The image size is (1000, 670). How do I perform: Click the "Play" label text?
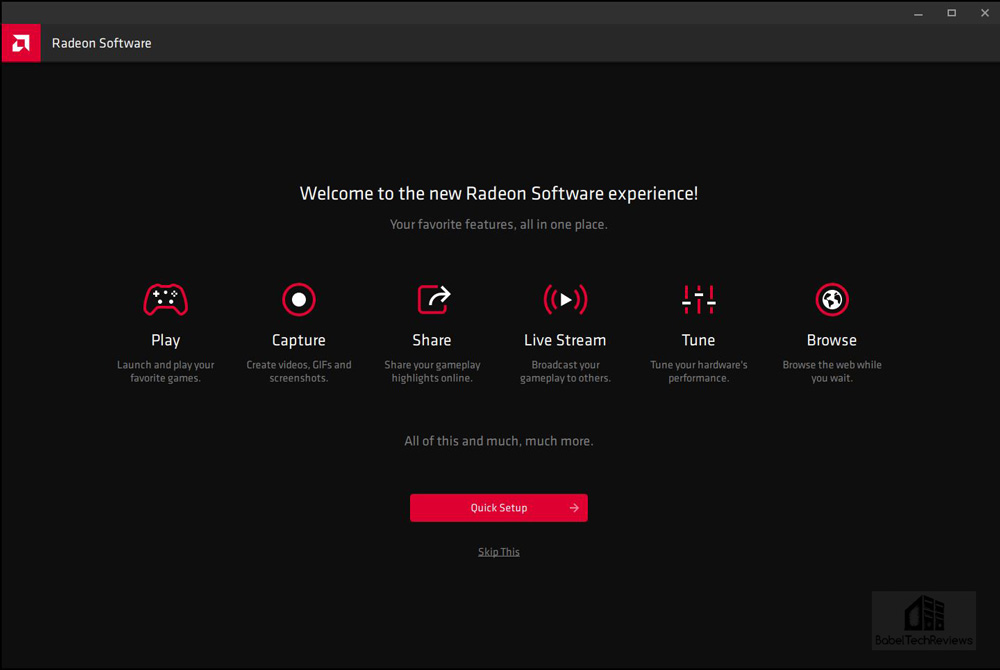(x=165, y=340)
